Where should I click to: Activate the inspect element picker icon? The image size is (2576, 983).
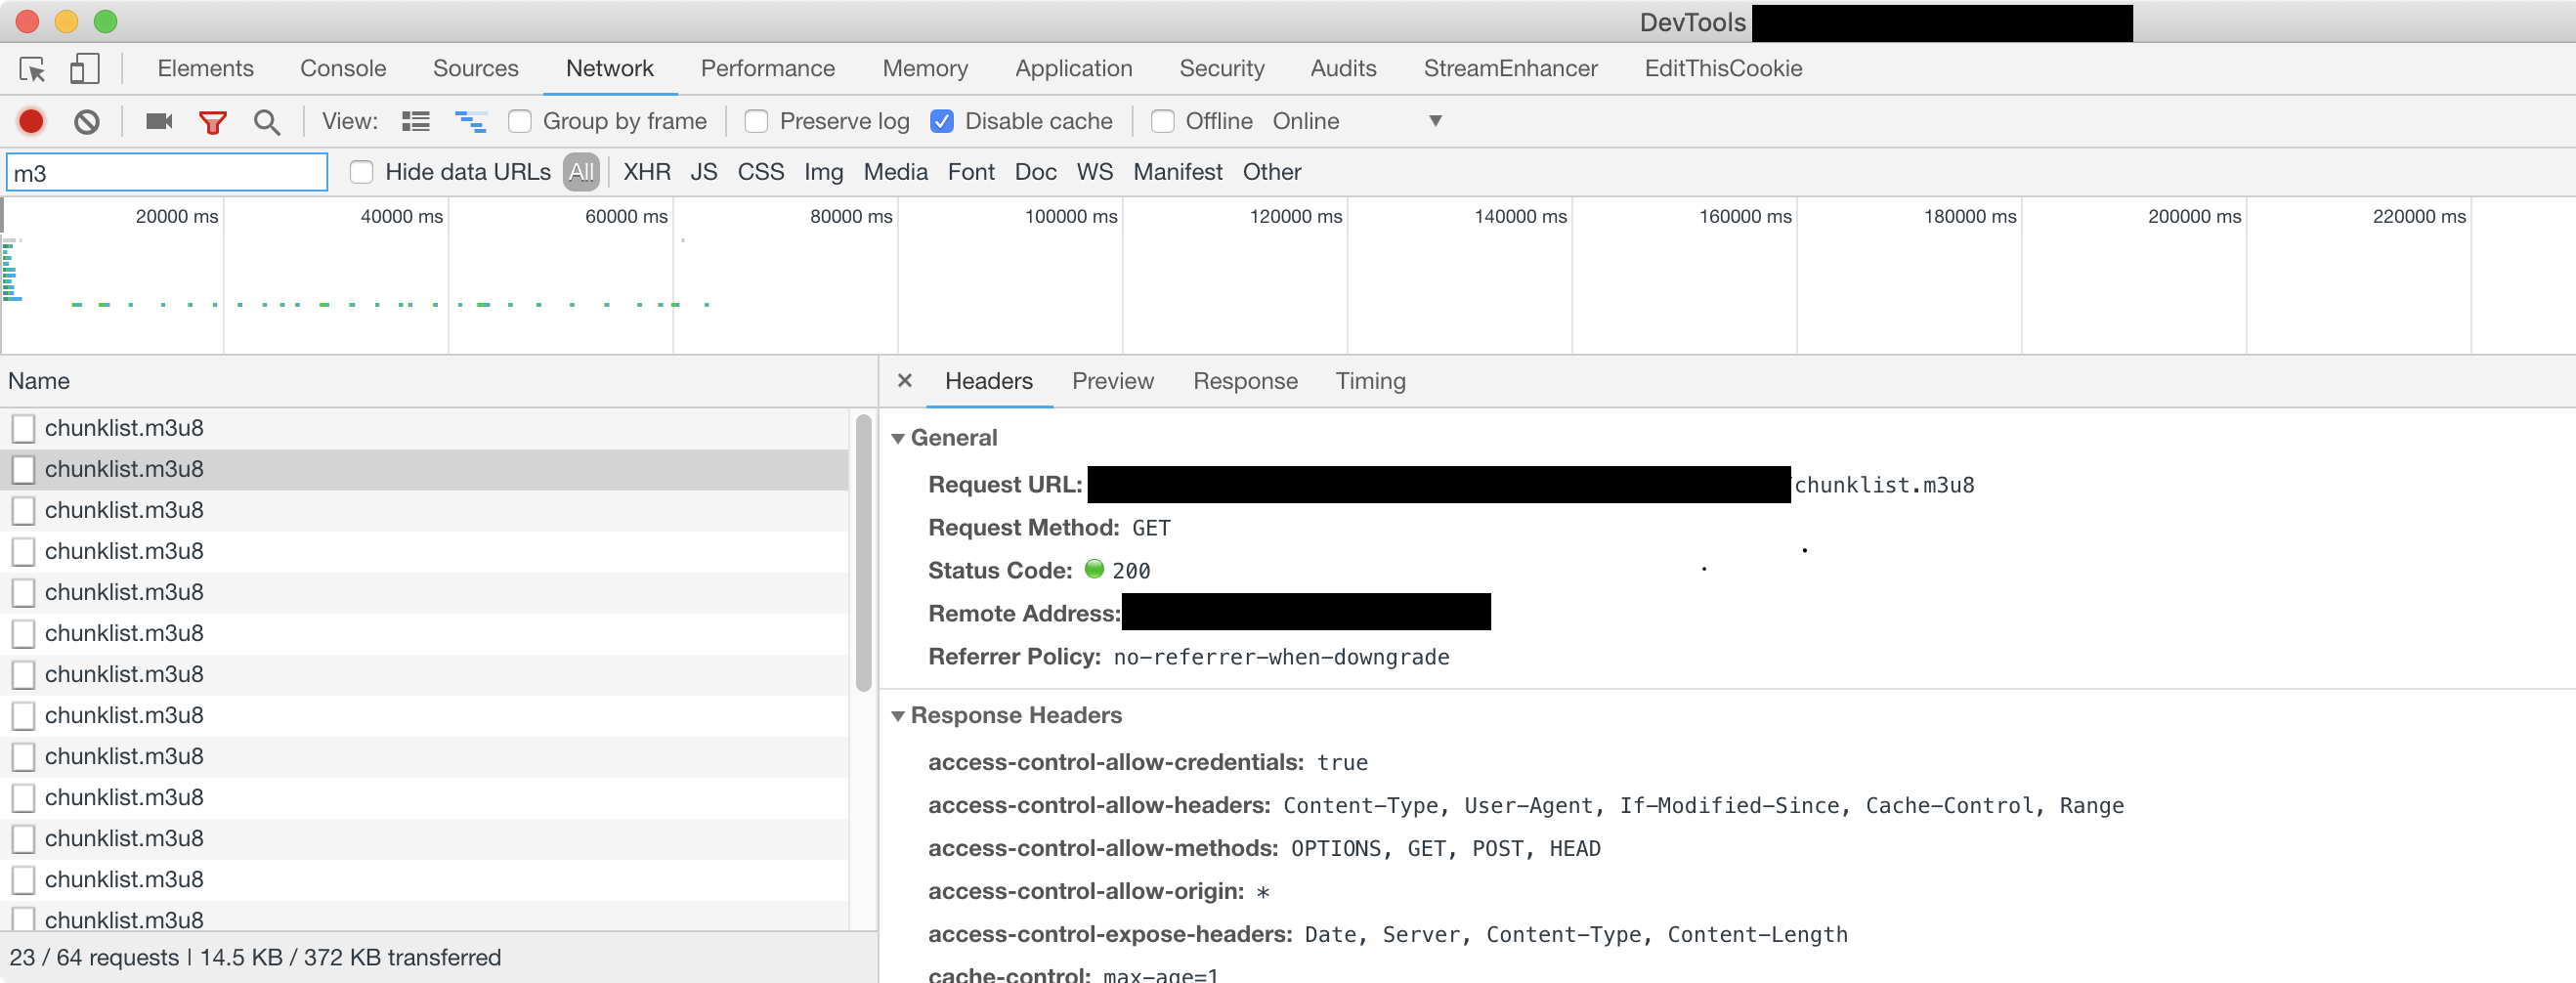pos(32,69)
